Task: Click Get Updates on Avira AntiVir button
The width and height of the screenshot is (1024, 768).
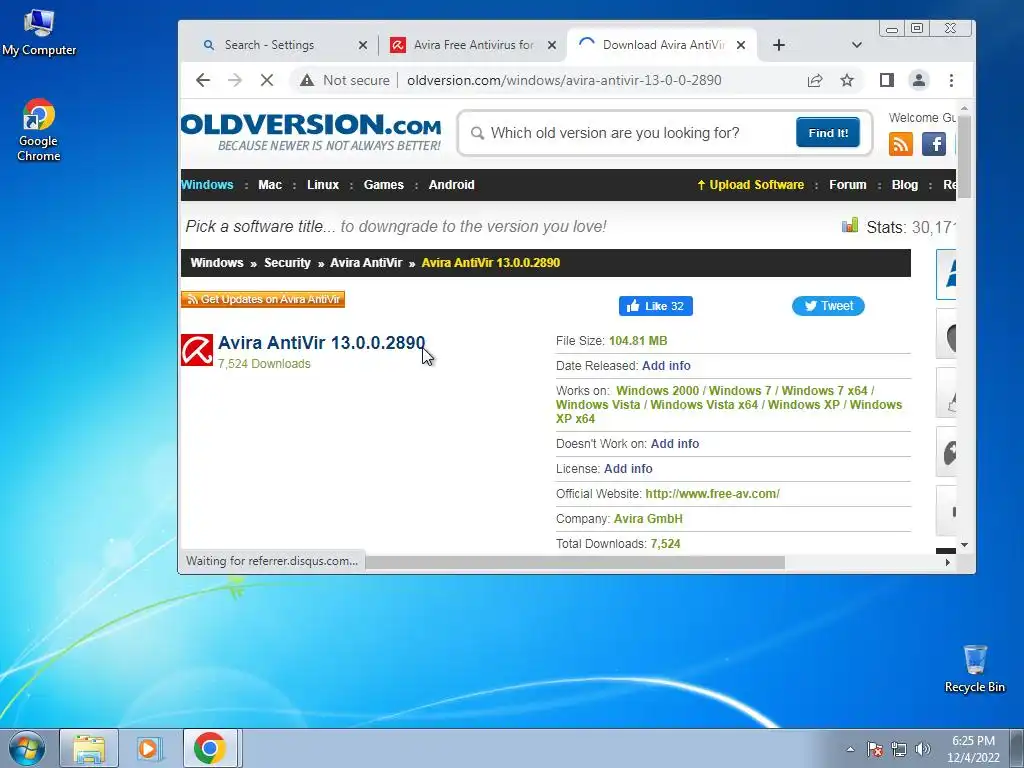Action: pyautogui.click(x=263, y=299)
